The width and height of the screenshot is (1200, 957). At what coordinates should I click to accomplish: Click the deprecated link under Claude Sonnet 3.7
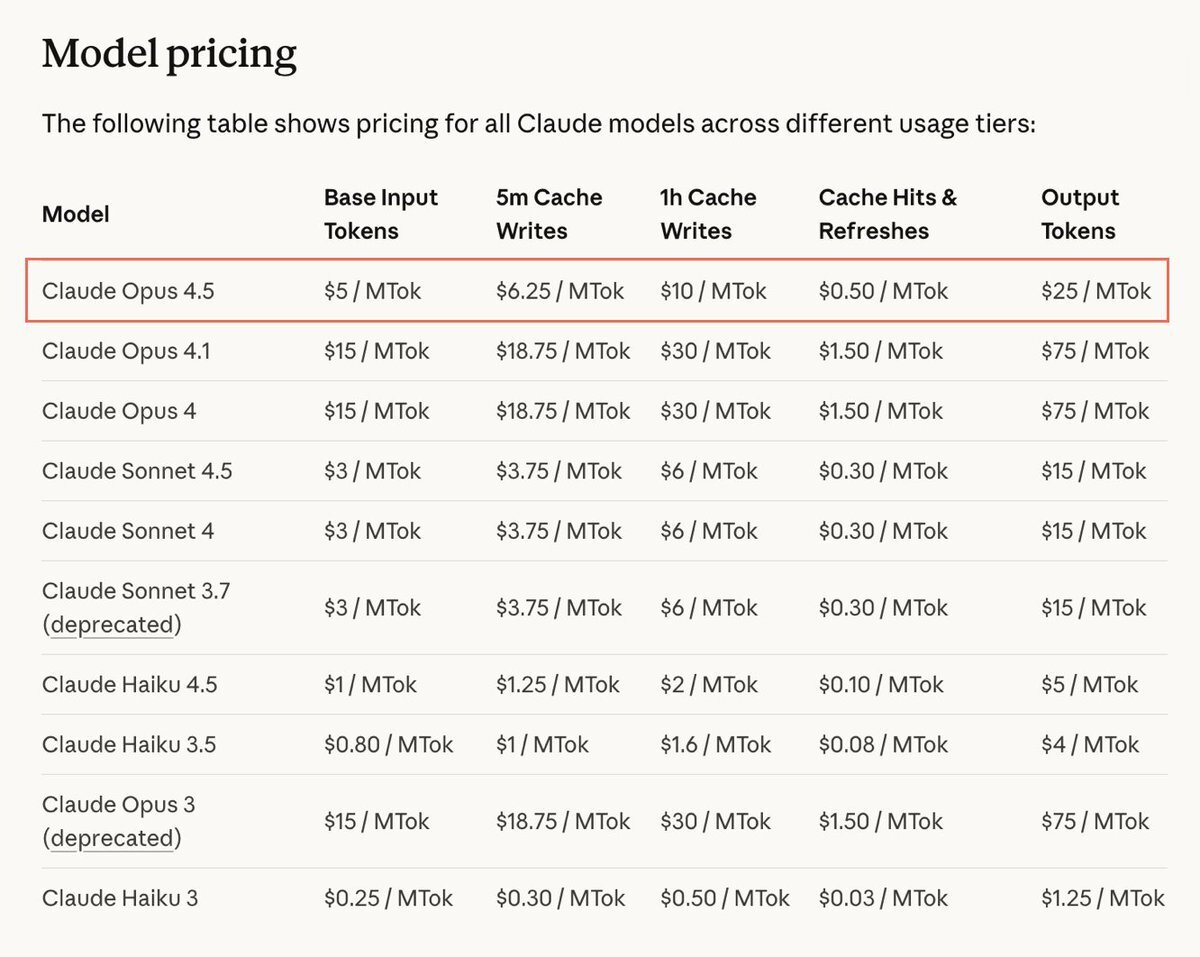coord(114,625)
